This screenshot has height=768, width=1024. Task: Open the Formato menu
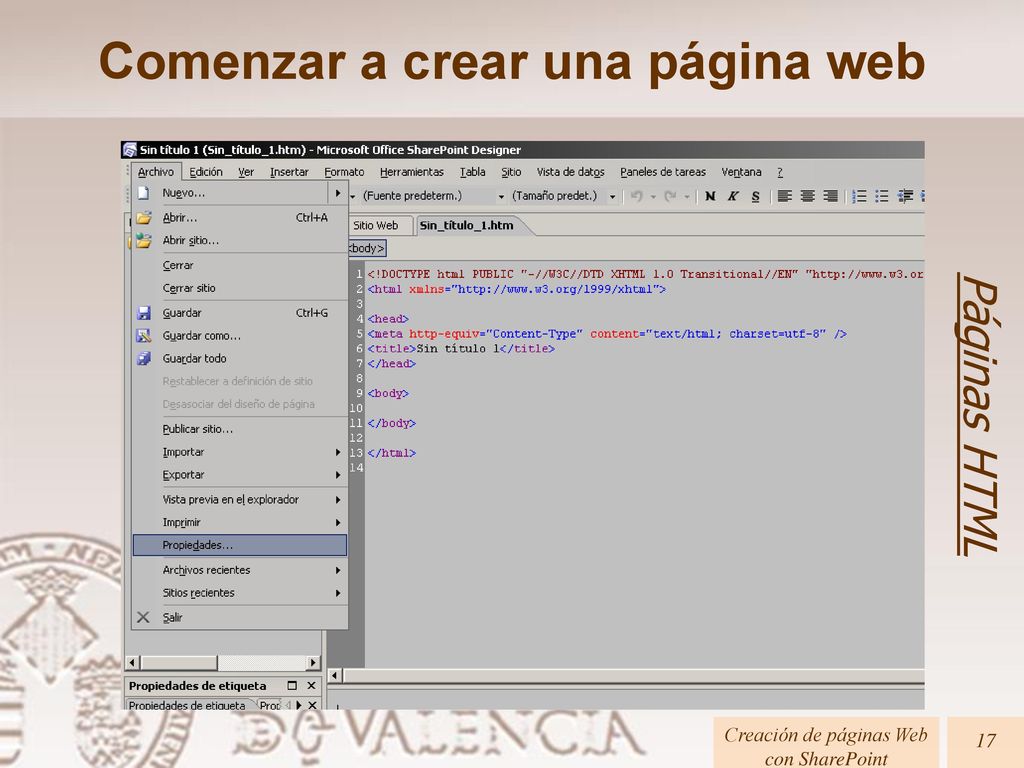pos(344,172)
